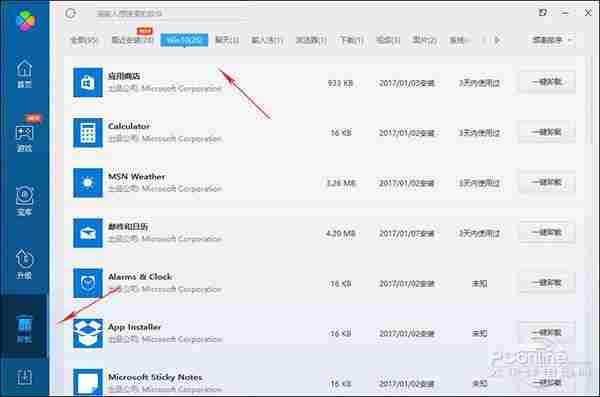Uninstall Alarms & Clock with 一键卸载 button
The width and height of the screenshot is (600, 397).
(x=547, y=283)
